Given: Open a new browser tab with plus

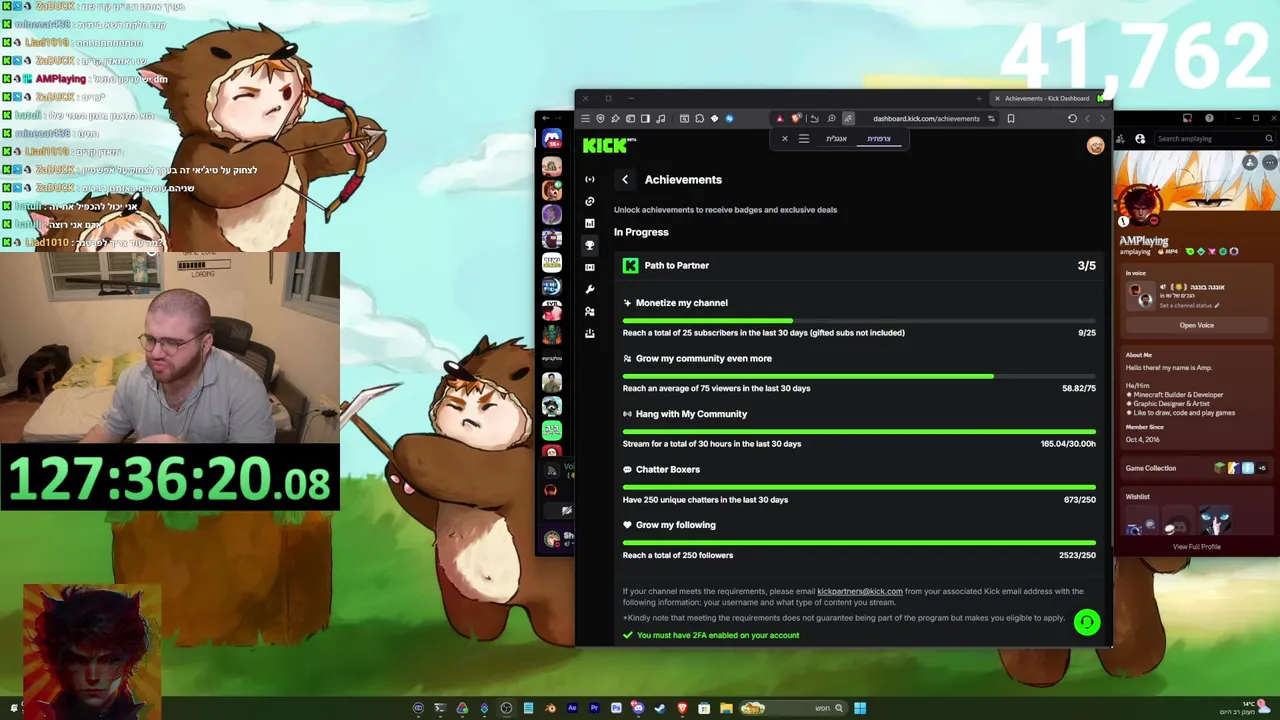Looking at the screenshot, I should (979, 98).
